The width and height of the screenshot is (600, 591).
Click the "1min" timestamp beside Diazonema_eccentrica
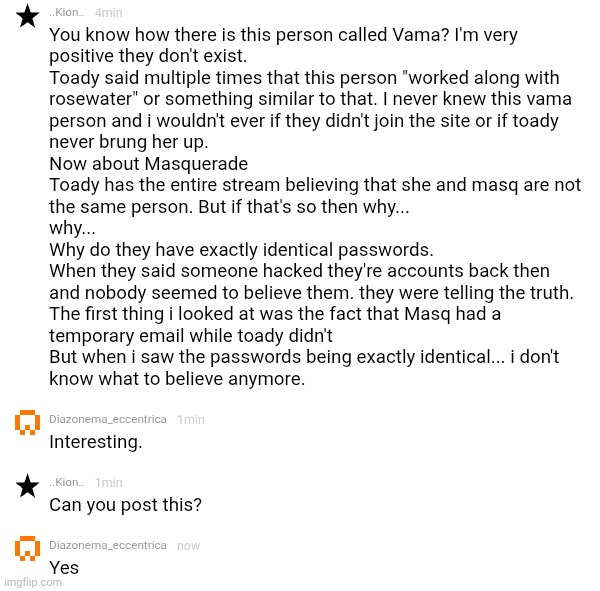190,420
